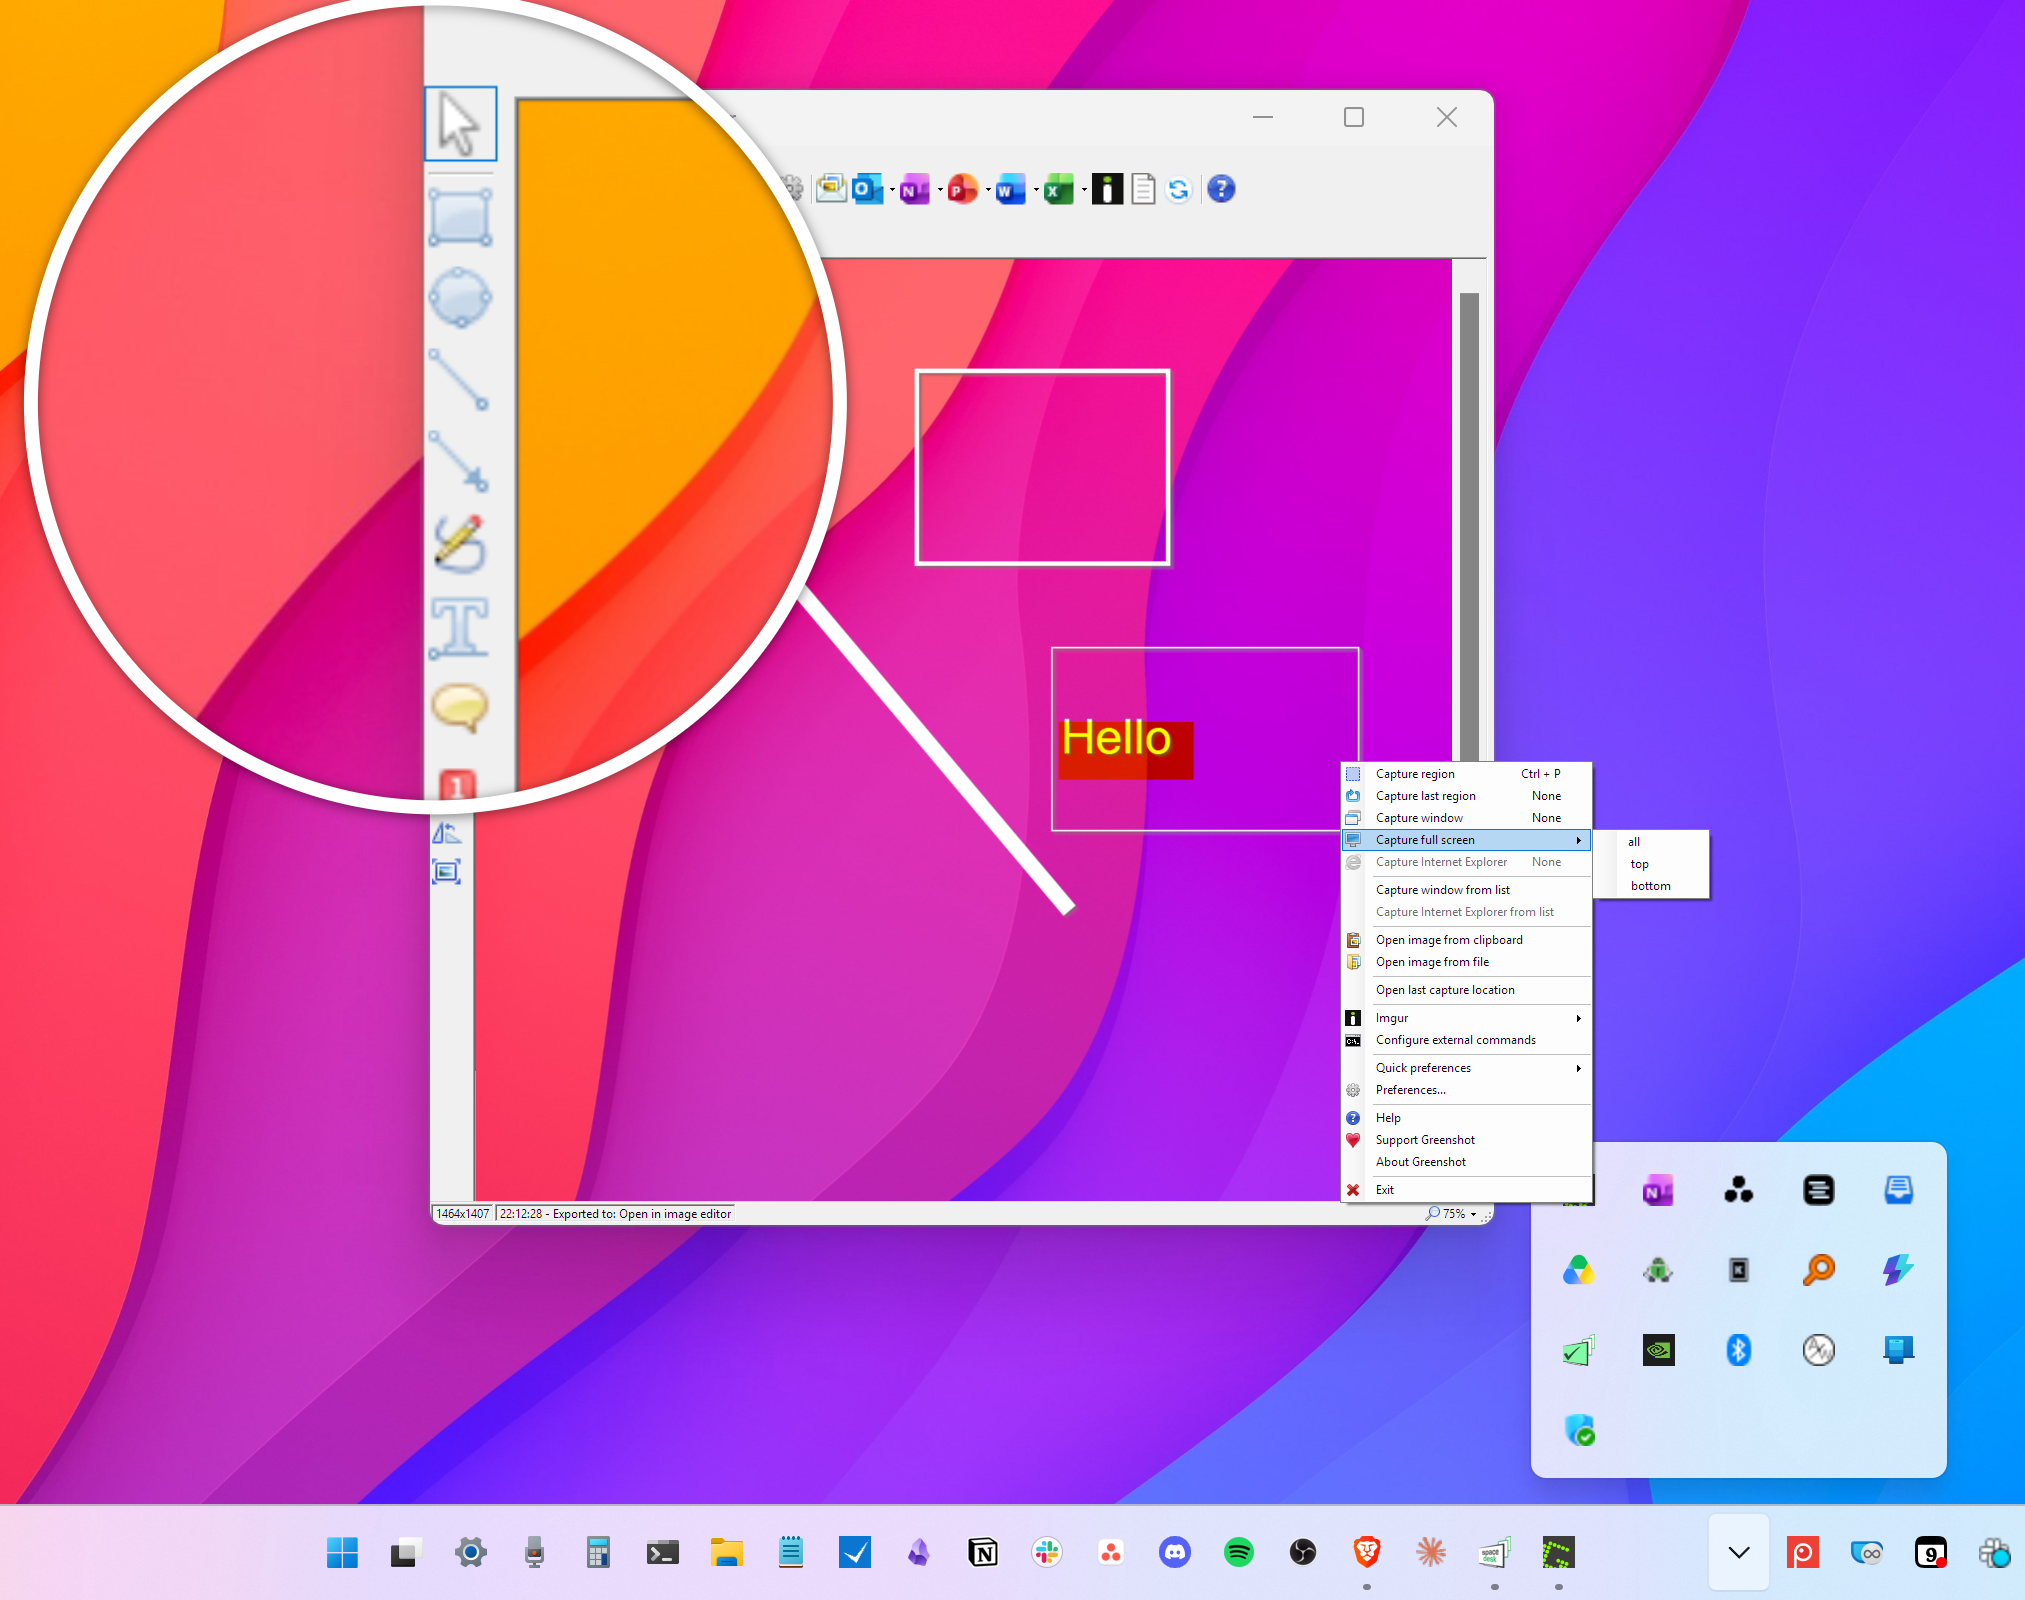Choose Capture last region menu entry
This screenshot has width=2025, height=1600.
tap(1466, 796)
